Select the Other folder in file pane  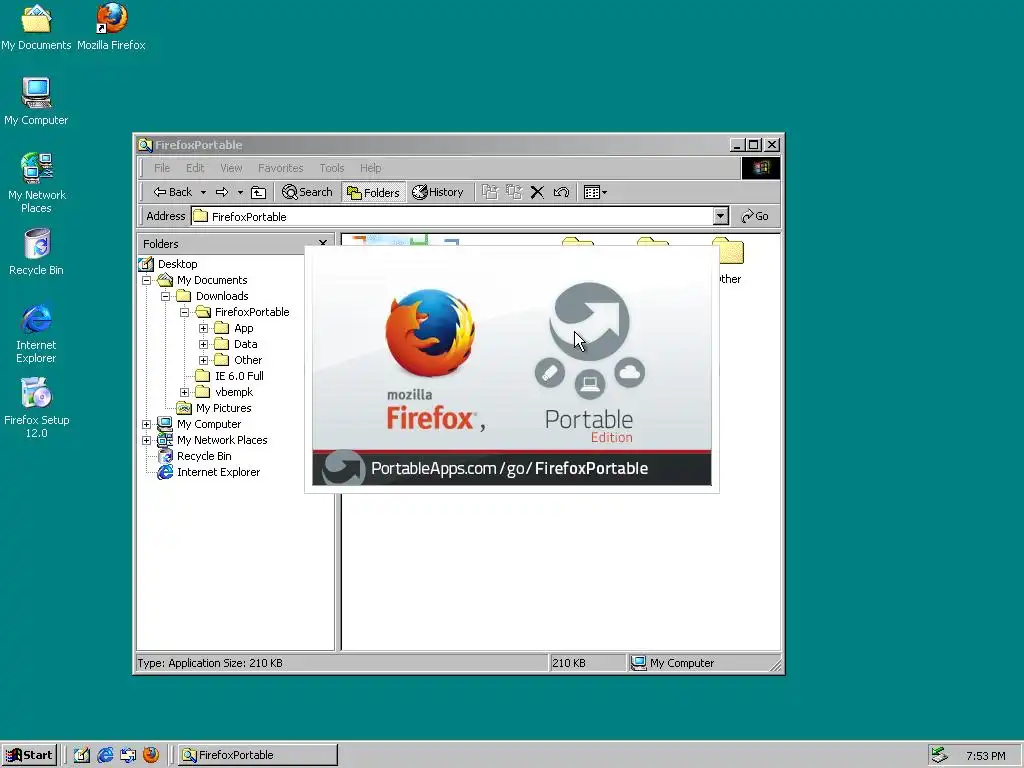pyautogui.click(x=728, y=261)
